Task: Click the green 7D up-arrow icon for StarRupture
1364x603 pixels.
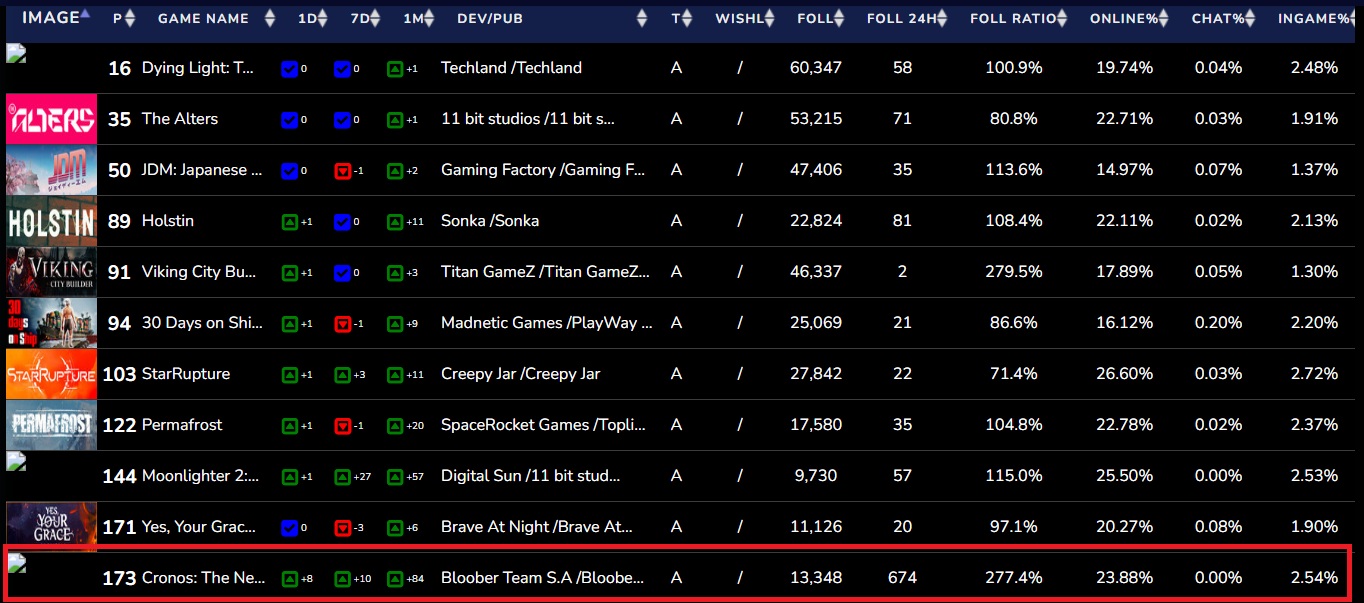Action: [x=342, y=374]
